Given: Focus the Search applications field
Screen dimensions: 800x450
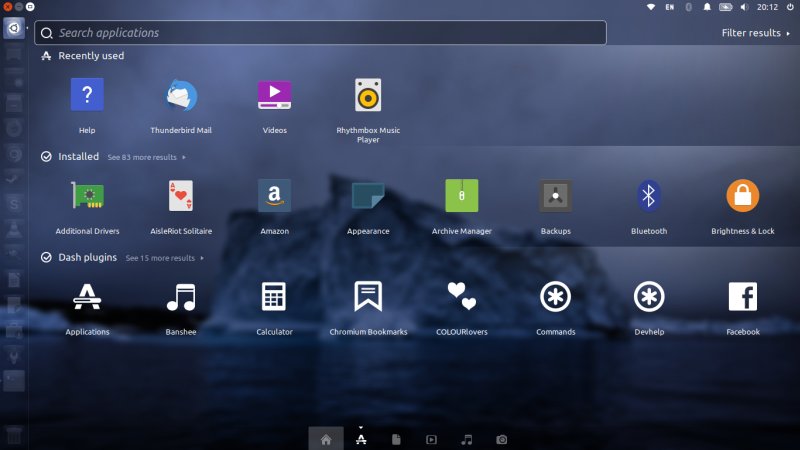Looking at the screenshot, I should 320,33.
